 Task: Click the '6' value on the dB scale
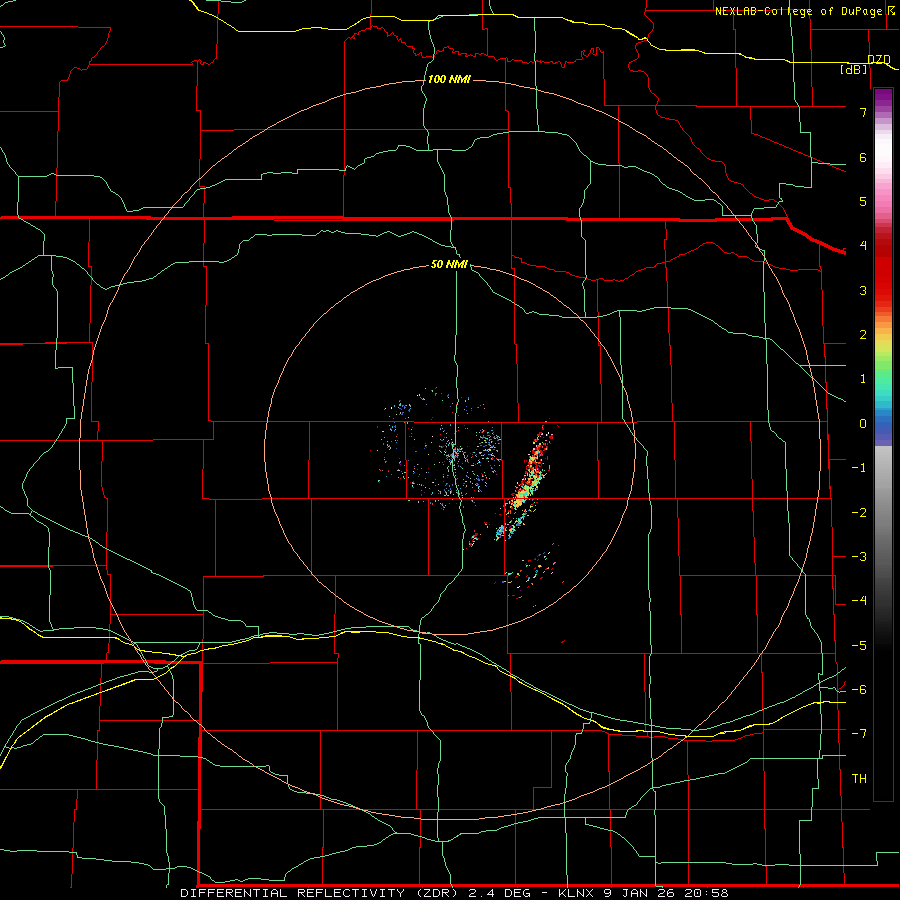coord(863,157)
